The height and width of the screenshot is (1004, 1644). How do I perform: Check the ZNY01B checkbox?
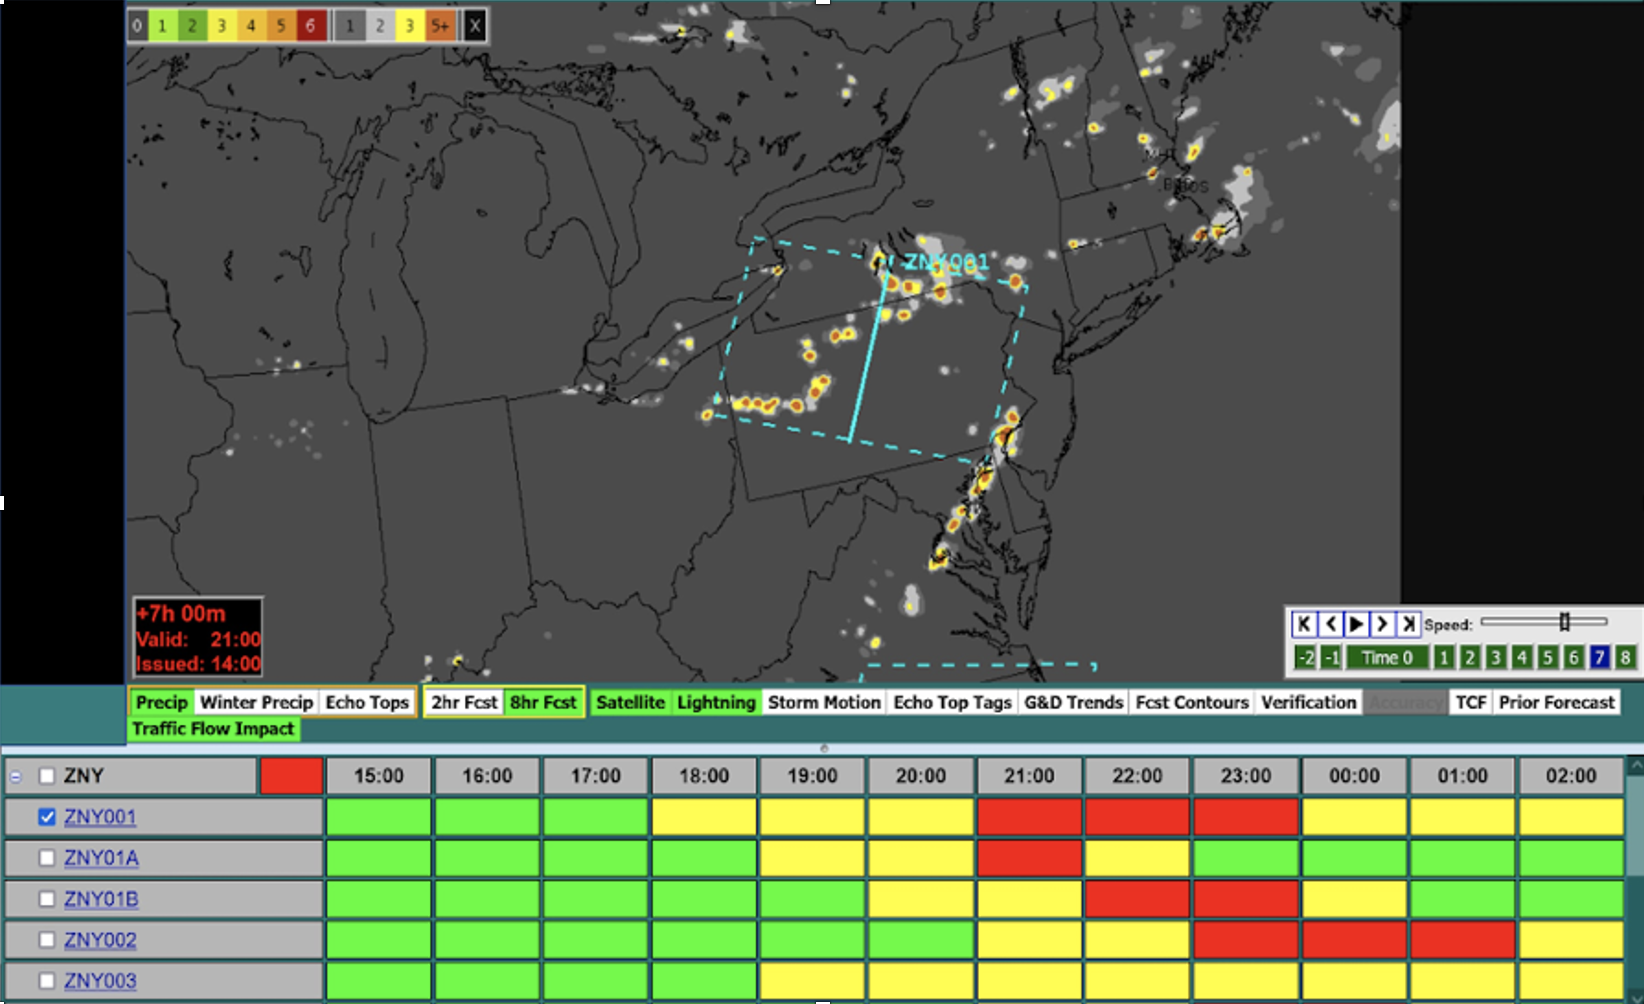point(46,899)
